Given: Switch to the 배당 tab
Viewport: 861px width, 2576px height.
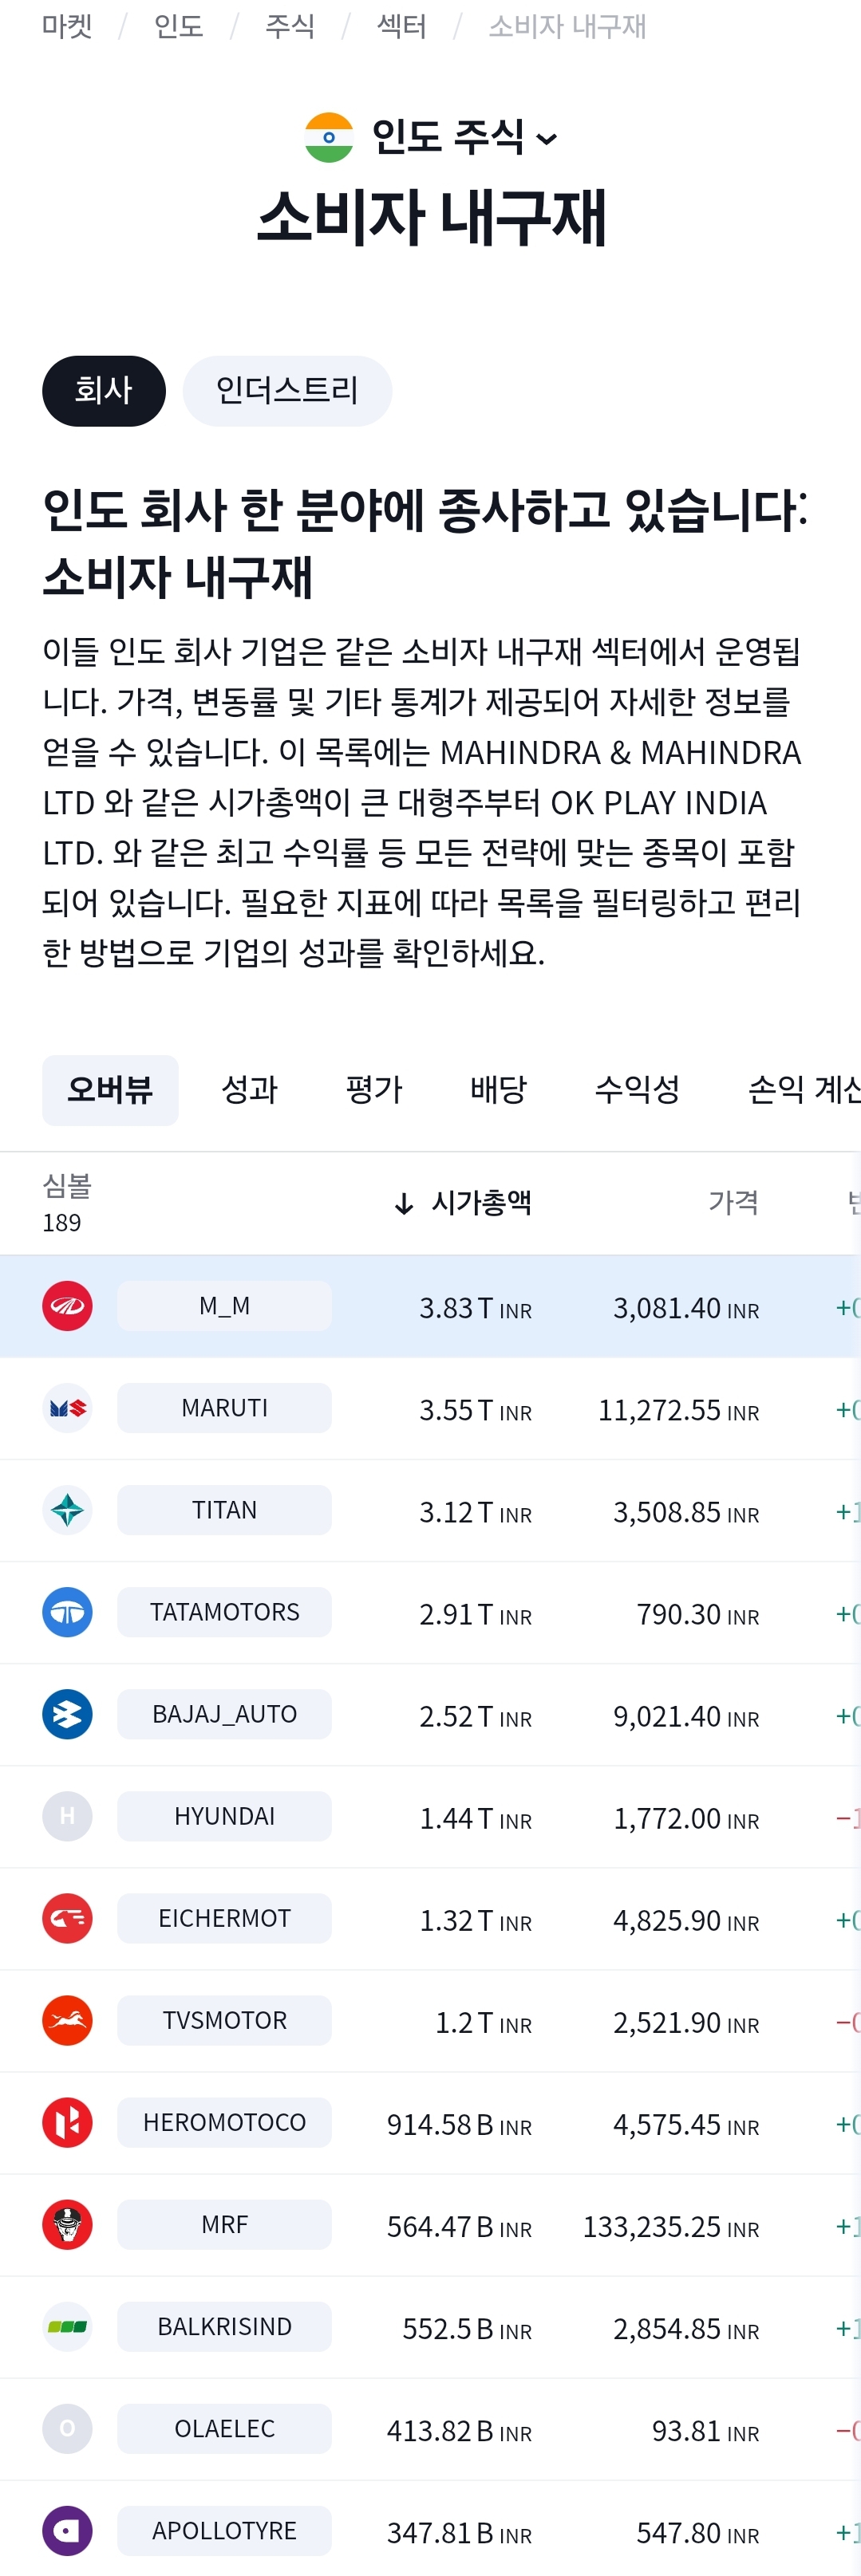Looking at the screenshot, I should 499,1090.
